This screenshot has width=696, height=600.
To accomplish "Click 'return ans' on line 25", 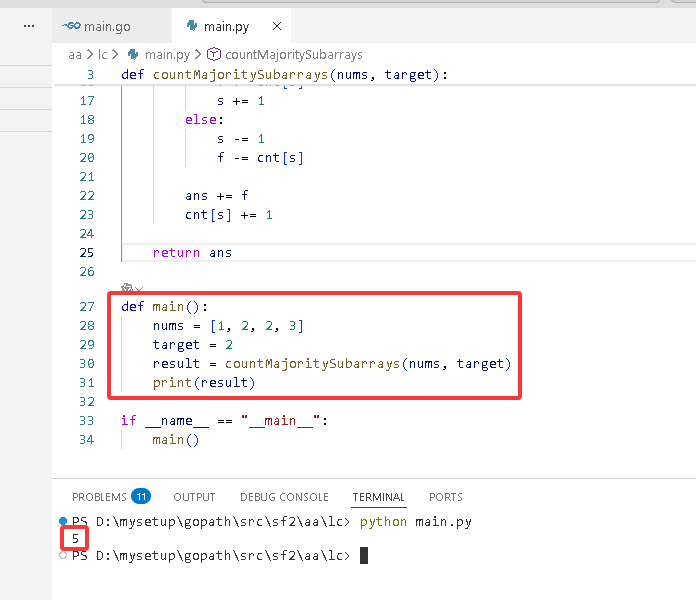I will click(192, 253).
